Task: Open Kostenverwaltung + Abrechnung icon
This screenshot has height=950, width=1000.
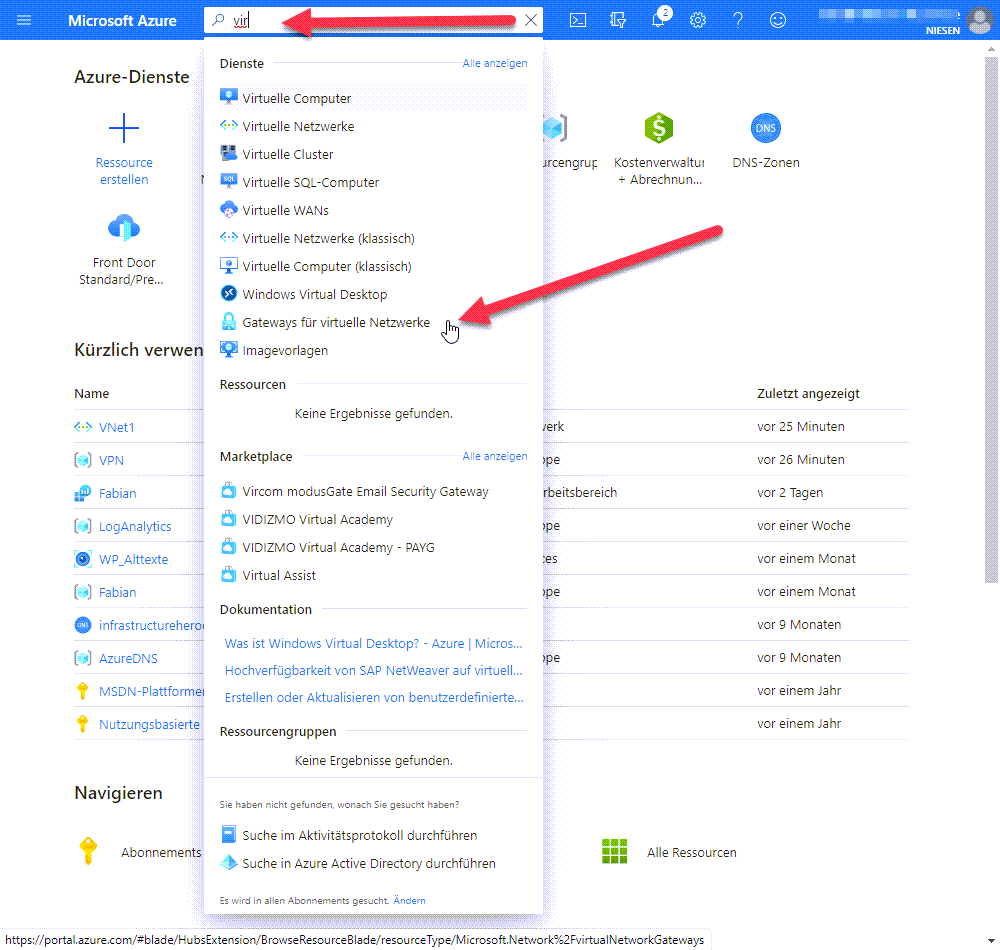Action: [x=659, y=128]
